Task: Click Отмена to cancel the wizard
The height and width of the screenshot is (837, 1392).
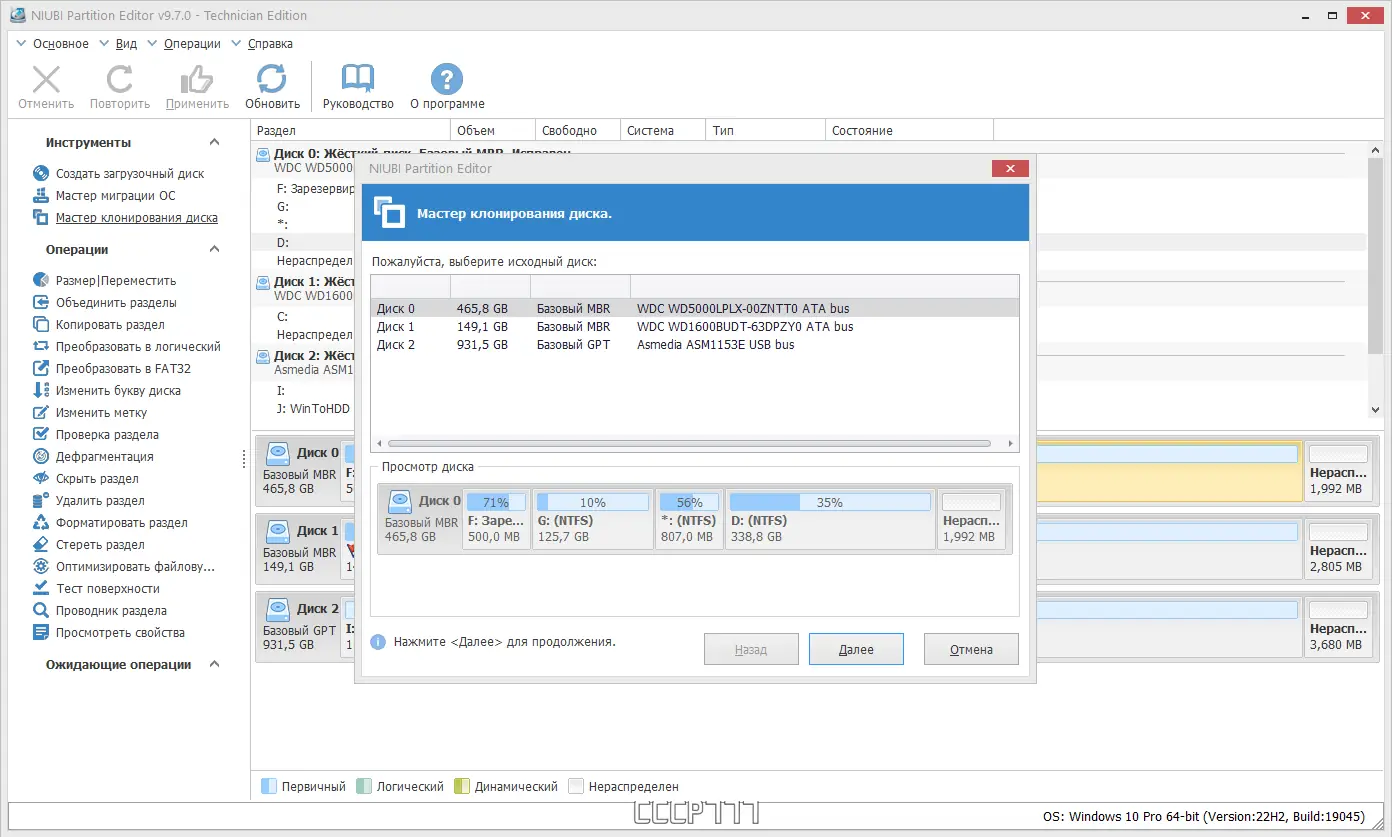Action: pyautogui.click(x=970, y=650)
